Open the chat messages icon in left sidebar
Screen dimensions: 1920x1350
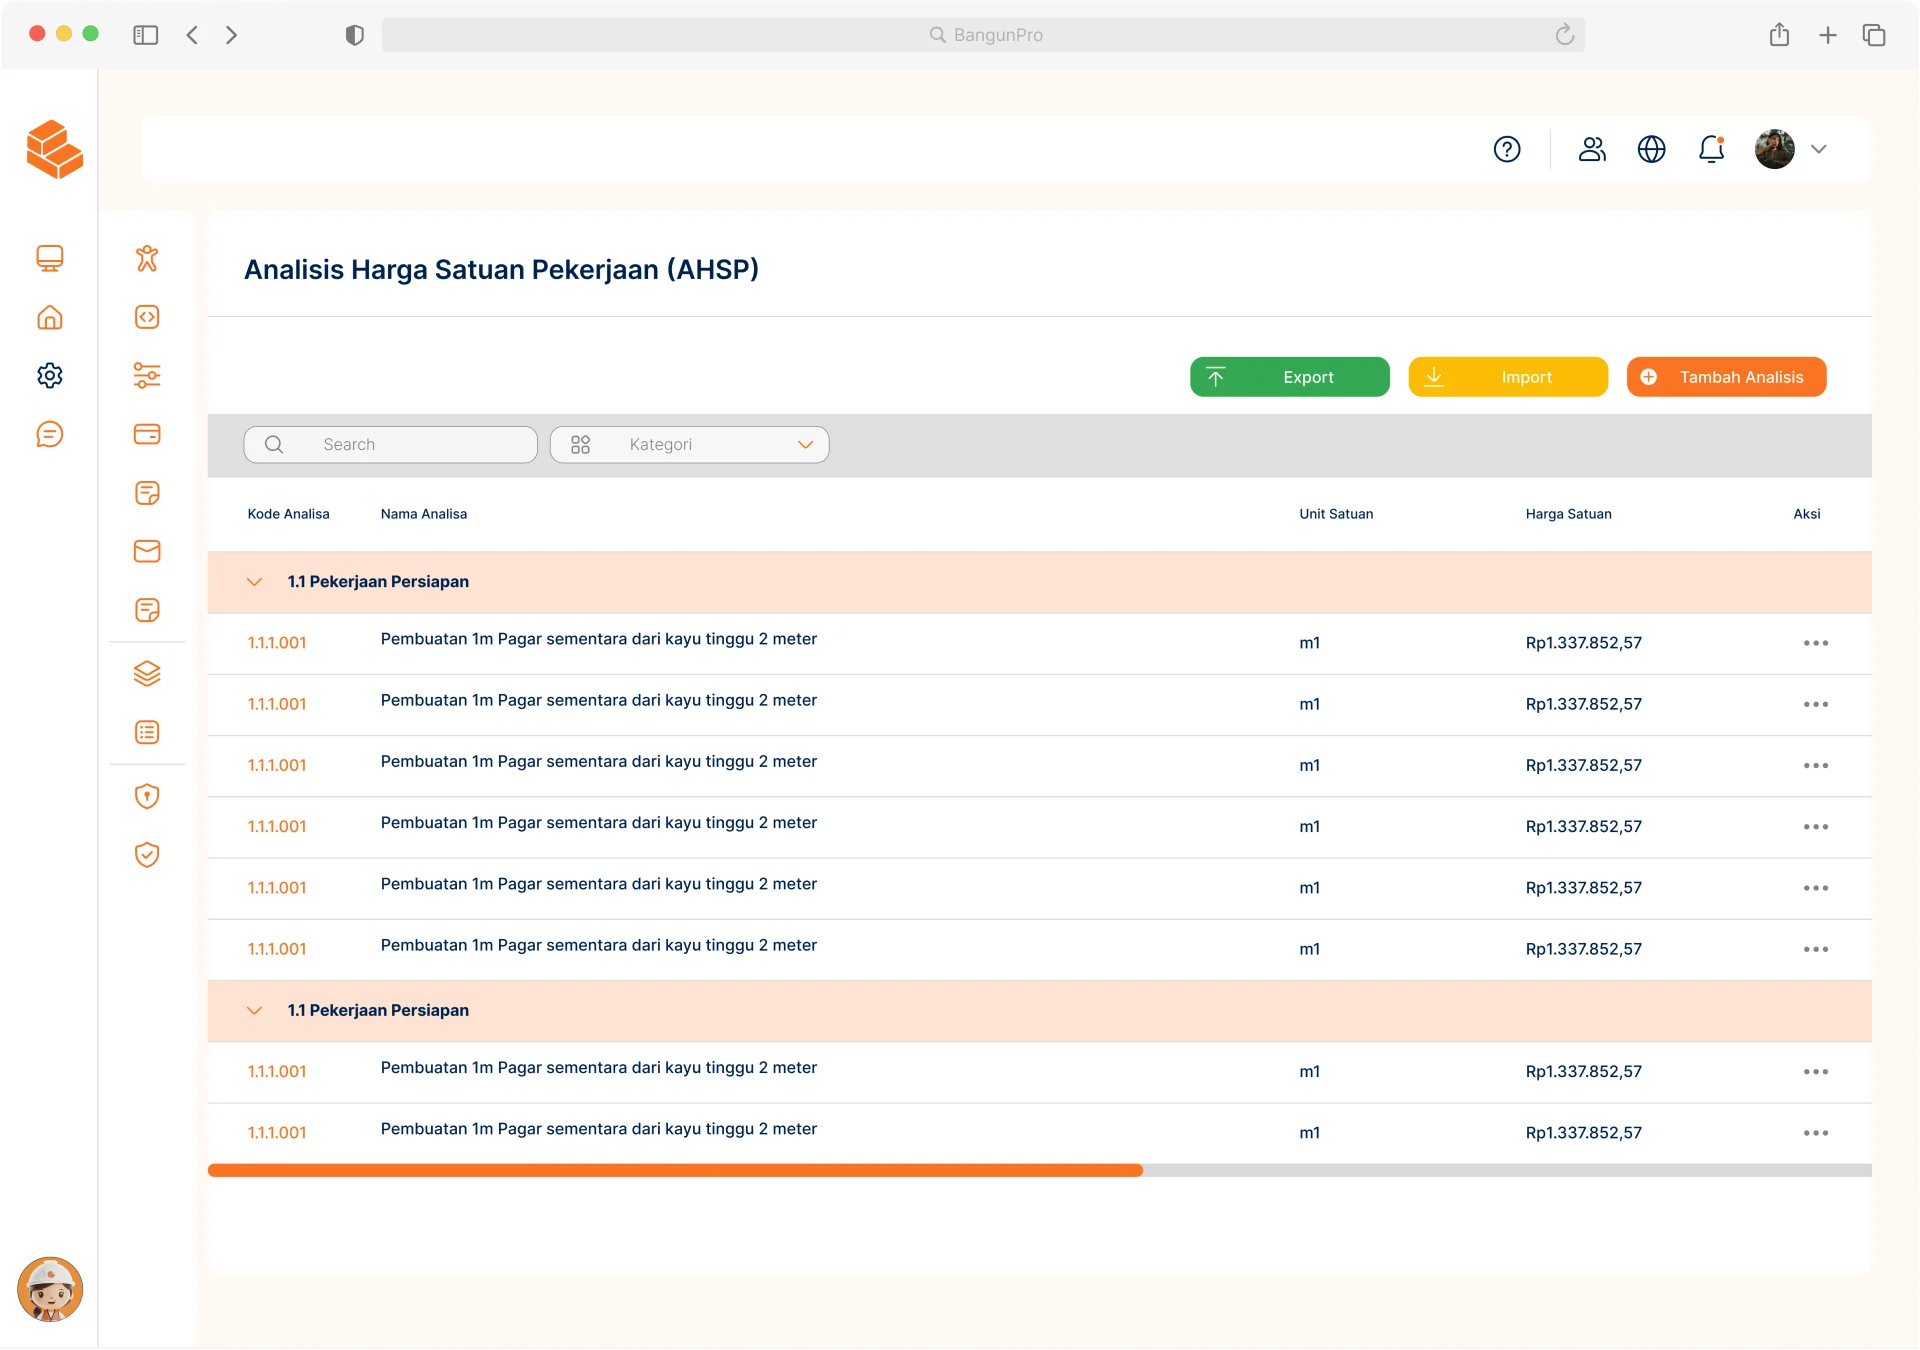(x=50, y=434)
